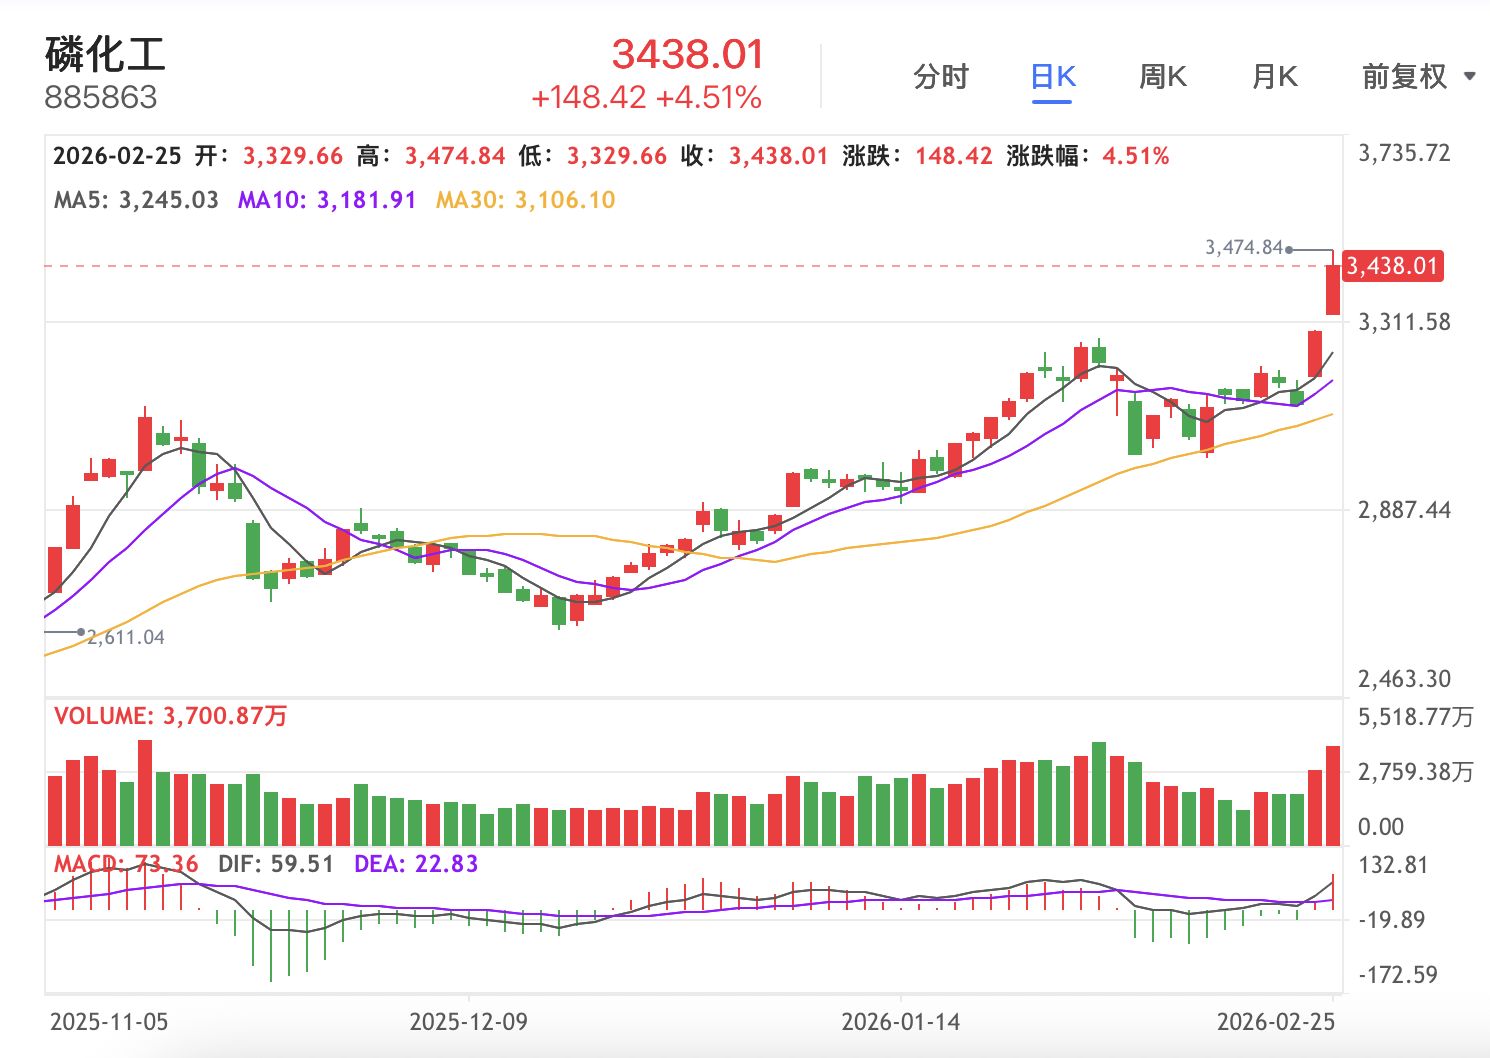Viewport: 1490px width, 1058px height.
Task: Click the 磷化工 sector title
Action: coord(105,54)
